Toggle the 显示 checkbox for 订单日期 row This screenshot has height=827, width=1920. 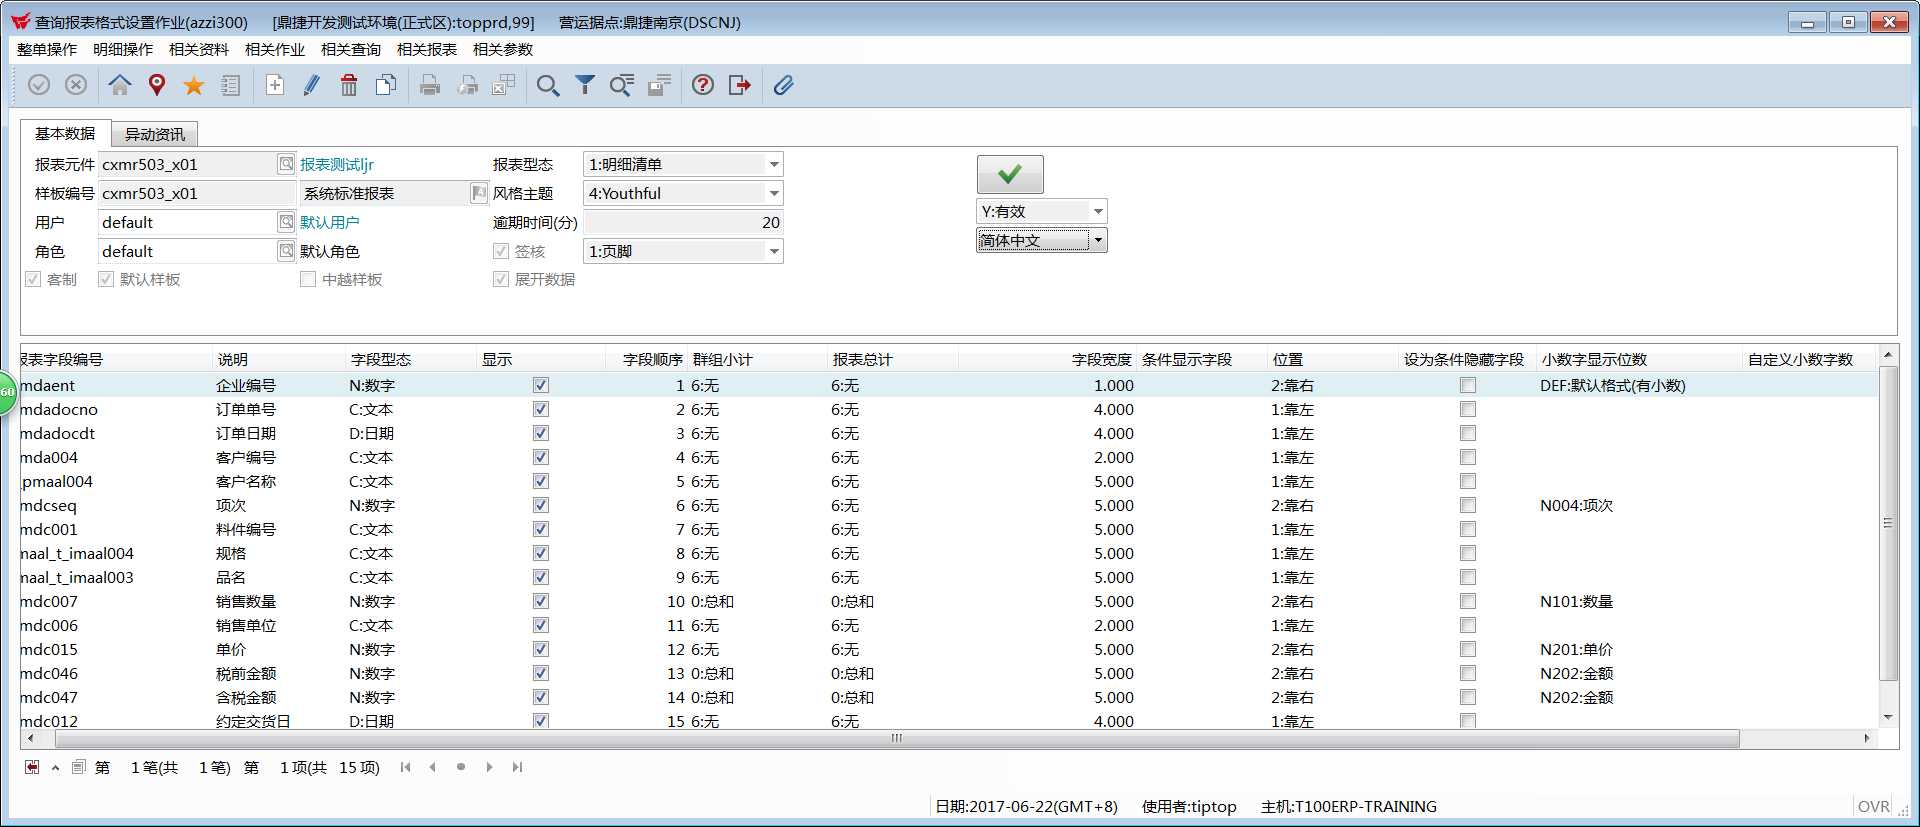coord(541,433)
